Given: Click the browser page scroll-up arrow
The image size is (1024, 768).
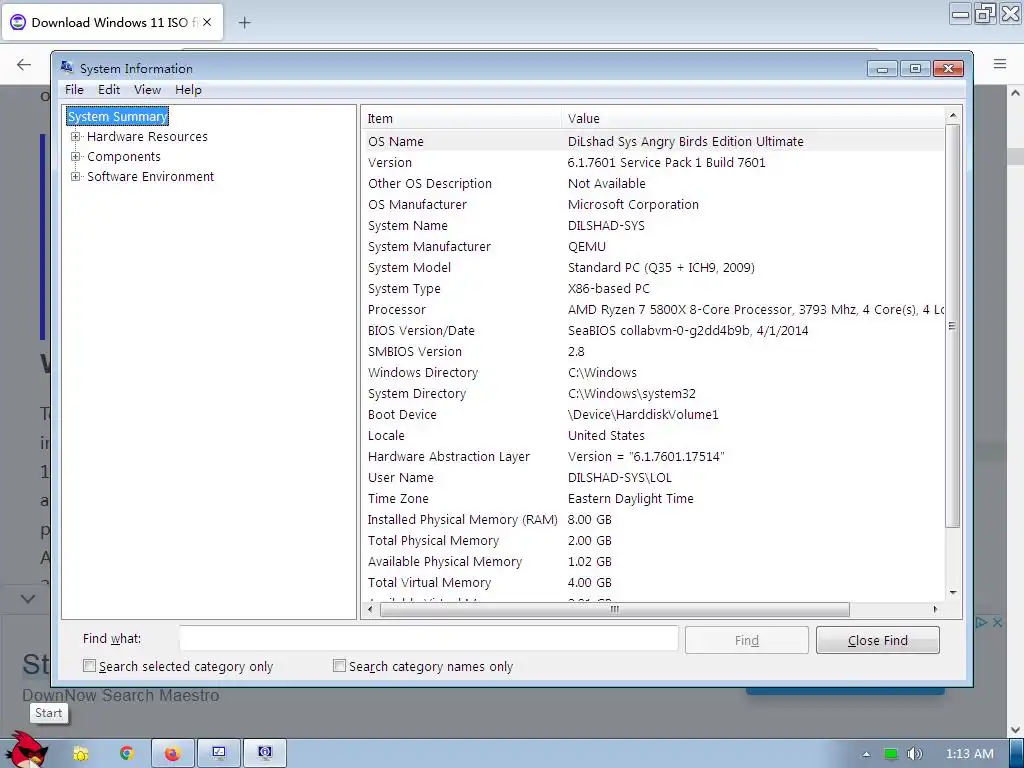Looking at the screenshot, I should (x=1015, y=93).
